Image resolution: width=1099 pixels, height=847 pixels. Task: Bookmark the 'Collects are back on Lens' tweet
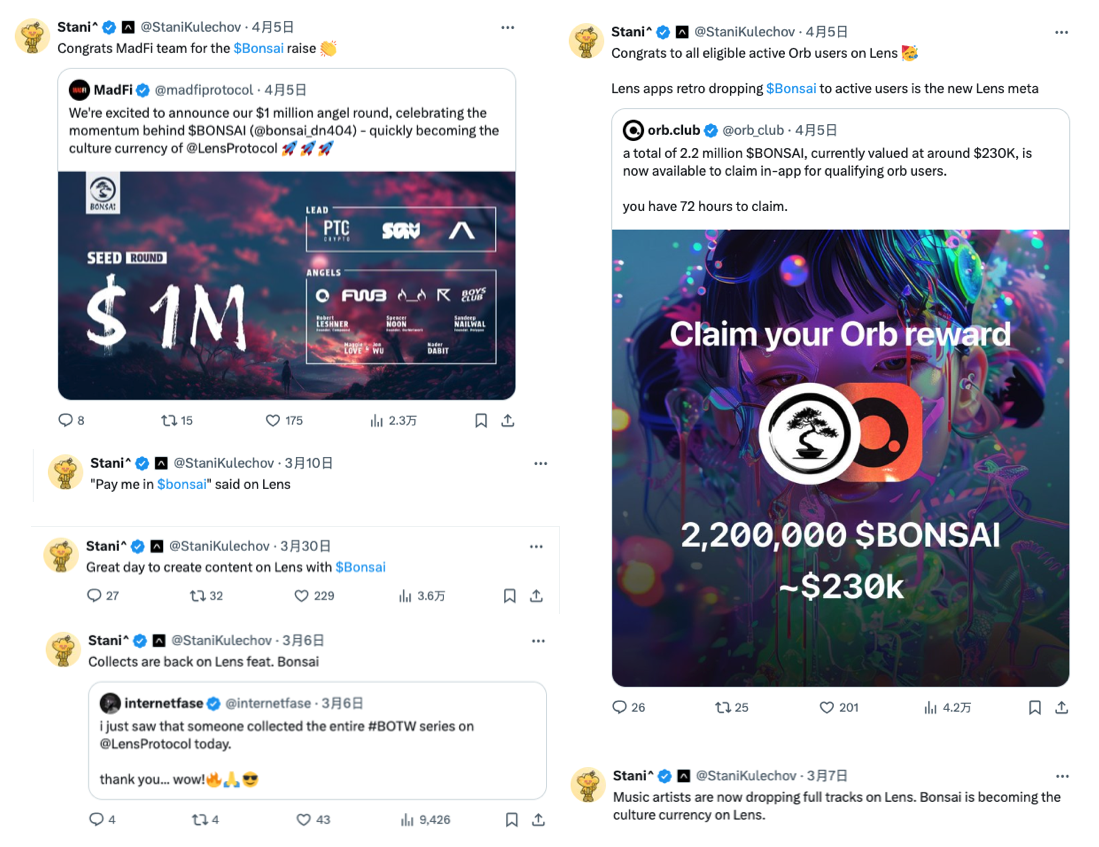click(512, 820)
